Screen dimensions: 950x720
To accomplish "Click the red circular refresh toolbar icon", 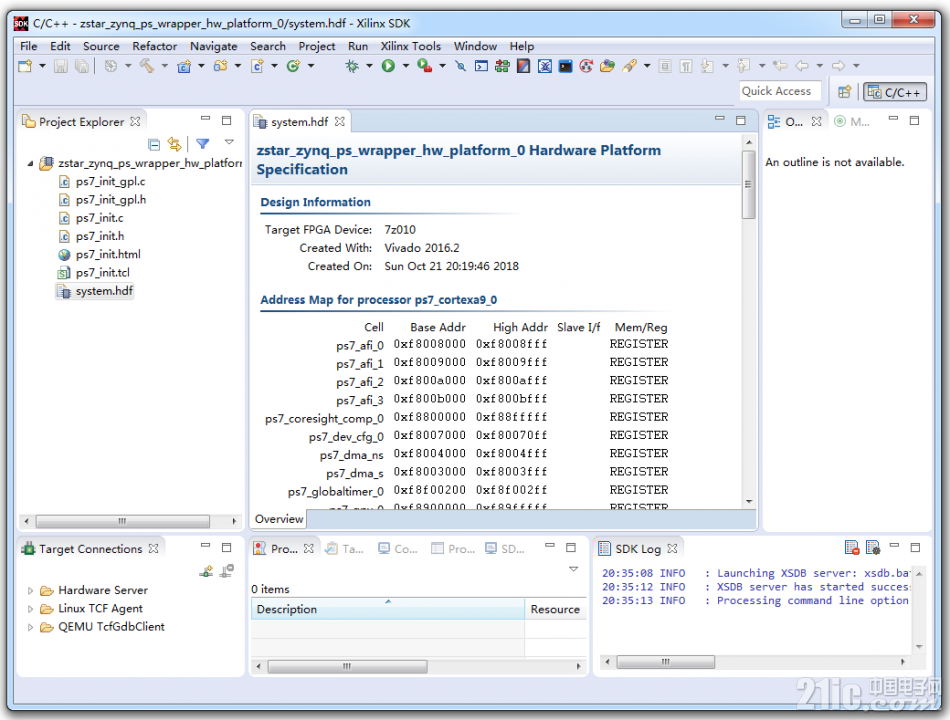I will pyautogui.click(x=586, y=65).
